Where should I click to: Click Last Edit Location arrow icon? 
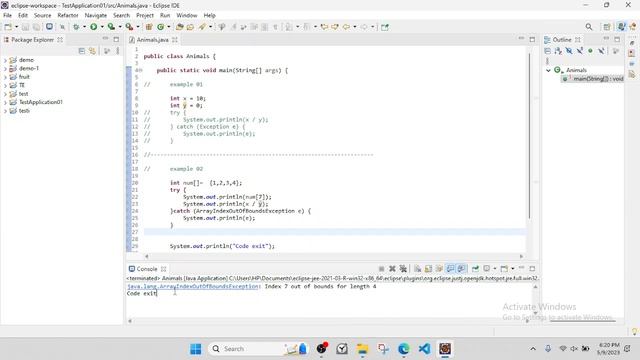(x=324, y=27)
